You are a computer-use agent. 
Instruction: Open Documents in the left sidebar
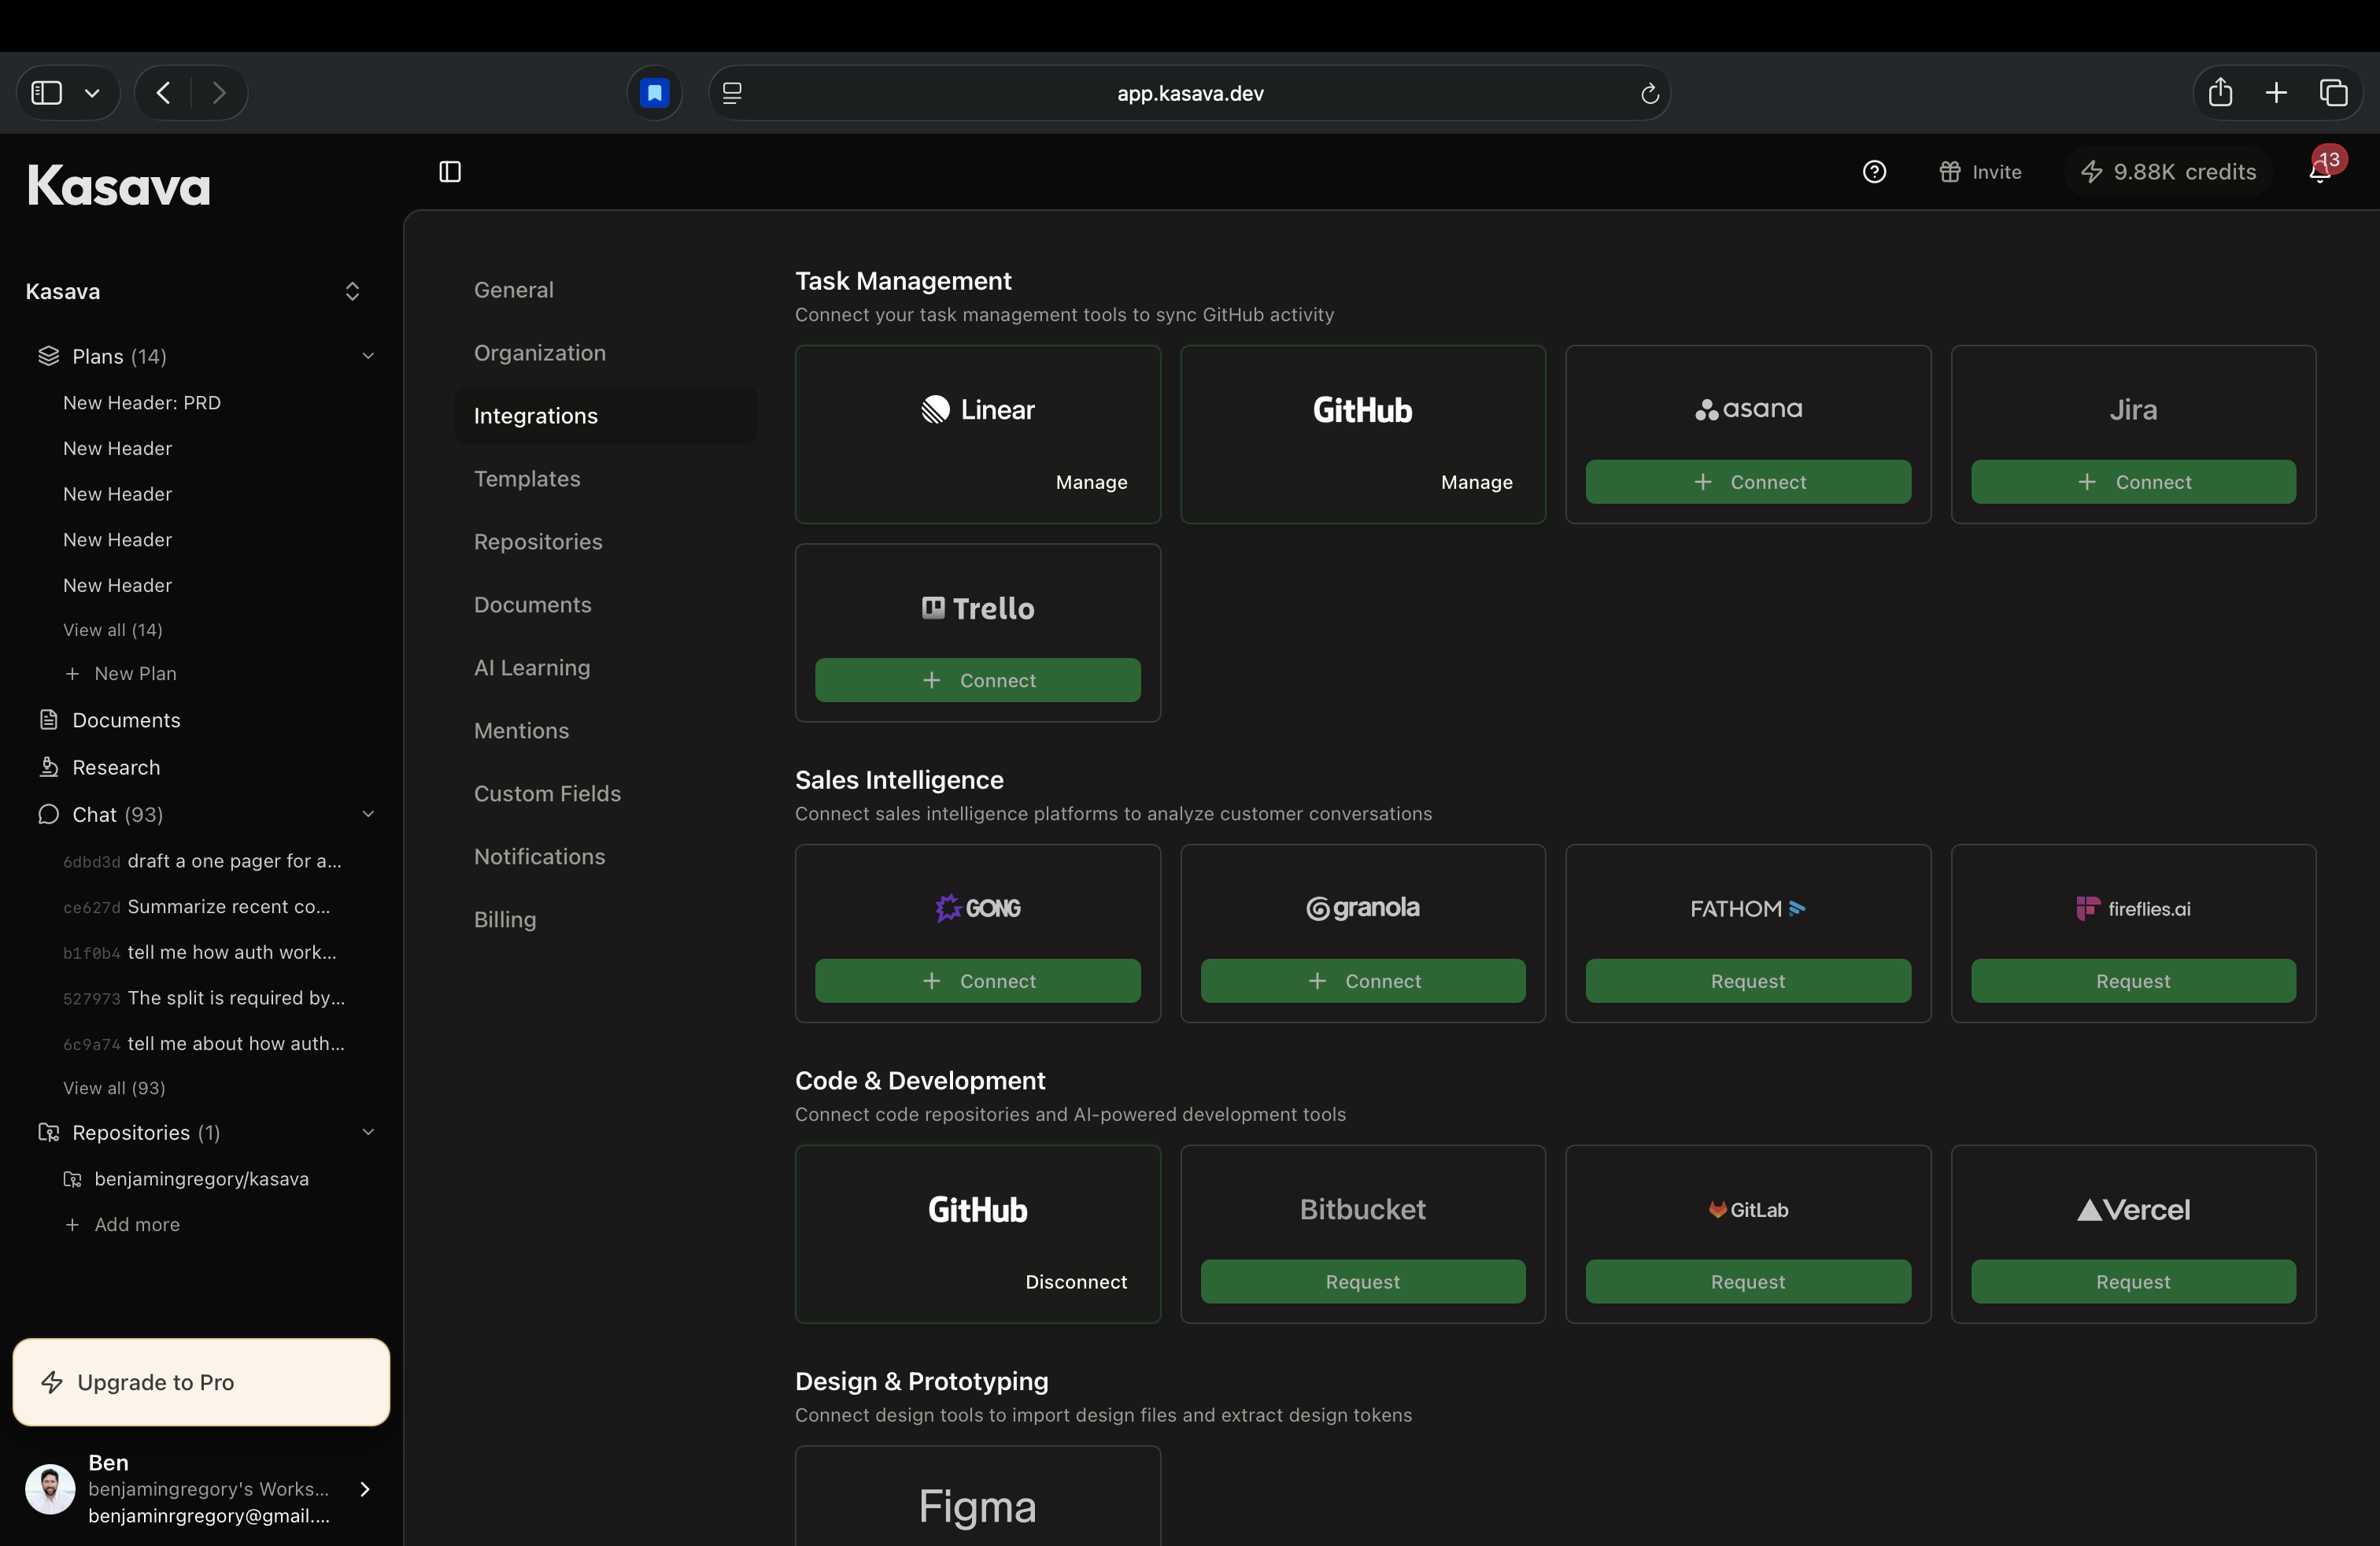point(126,720)
